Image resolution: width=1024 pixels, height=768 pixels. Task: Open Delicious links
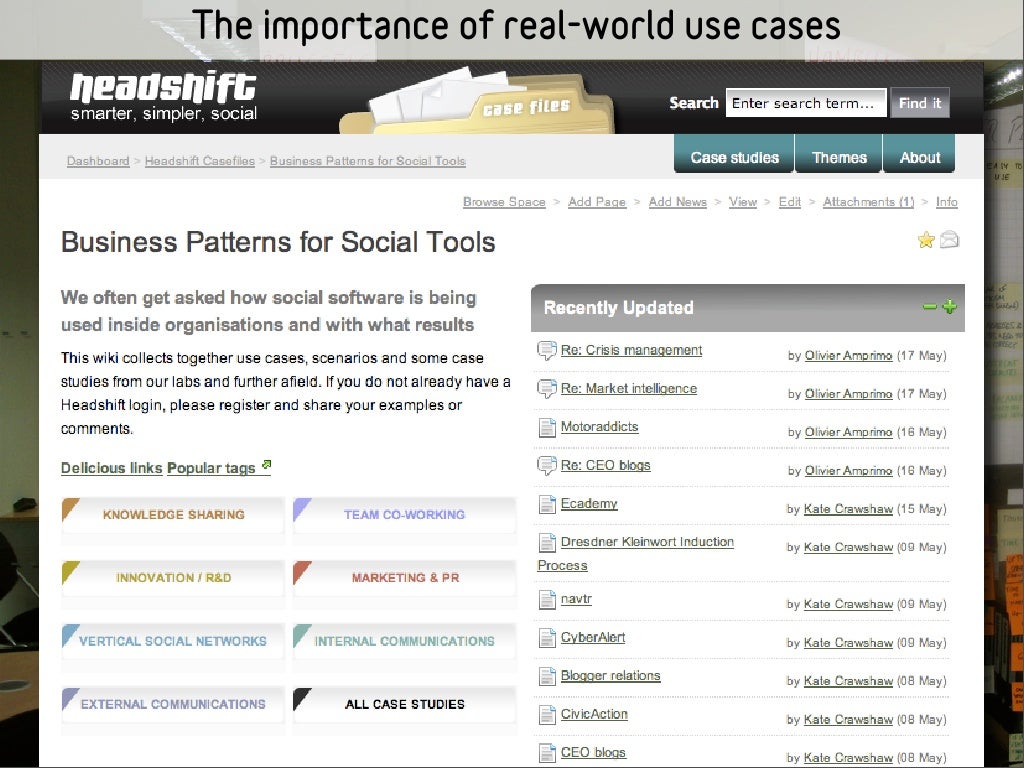tap(112, 468)
